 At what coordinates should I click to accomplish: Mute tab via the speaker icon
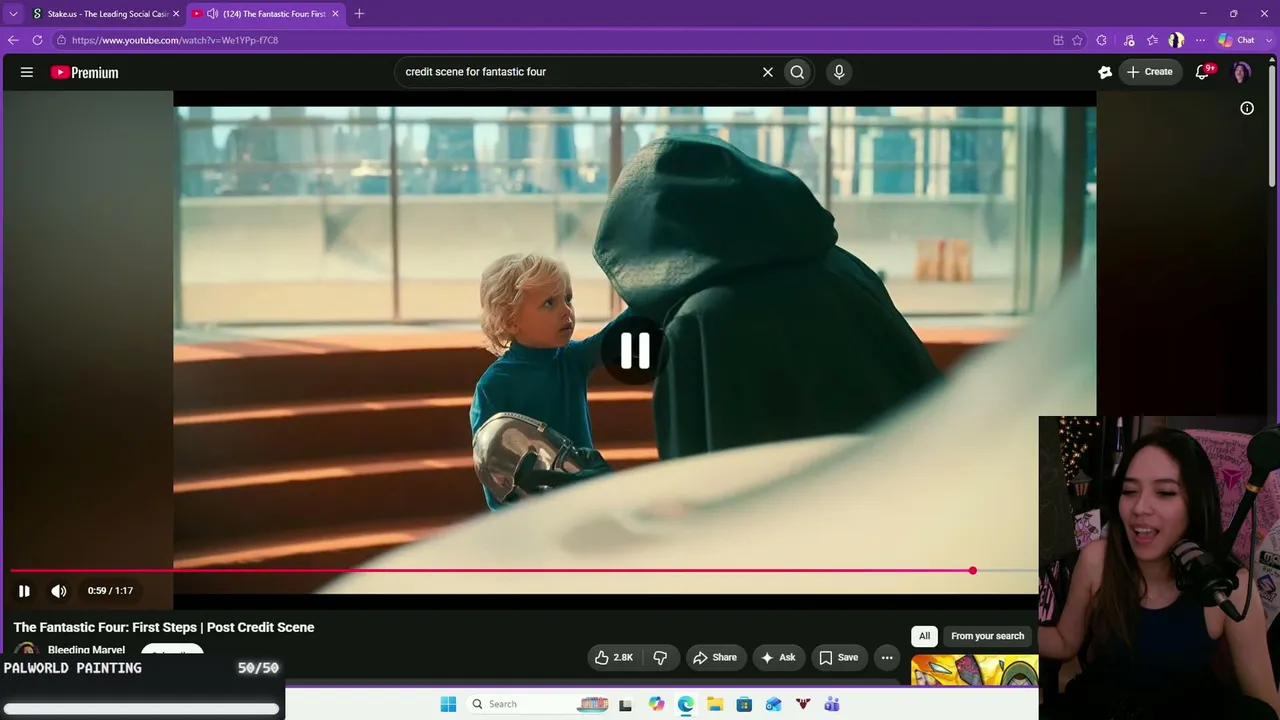click(213, 14)
